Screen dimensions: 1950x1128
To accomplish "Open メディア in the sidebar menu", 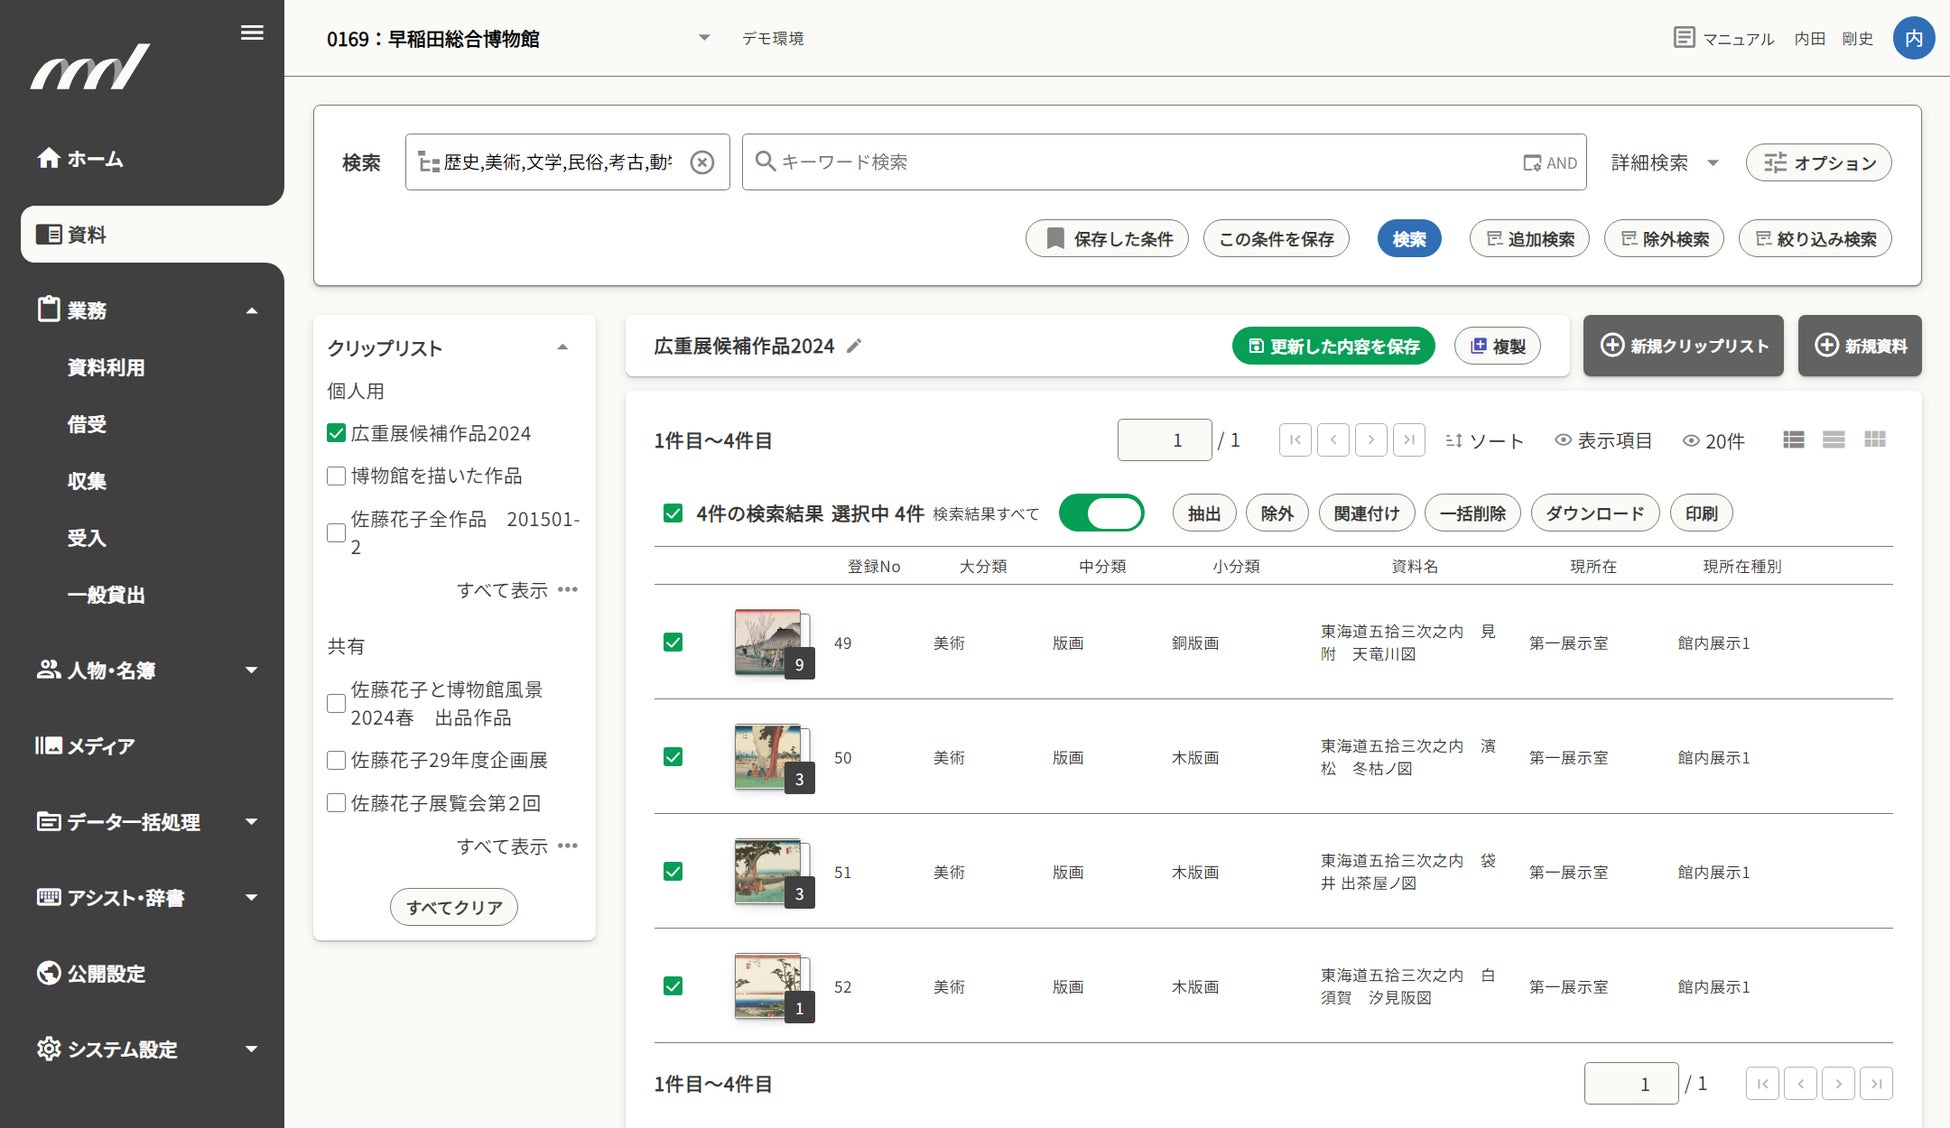I will [x=100, y=746].
